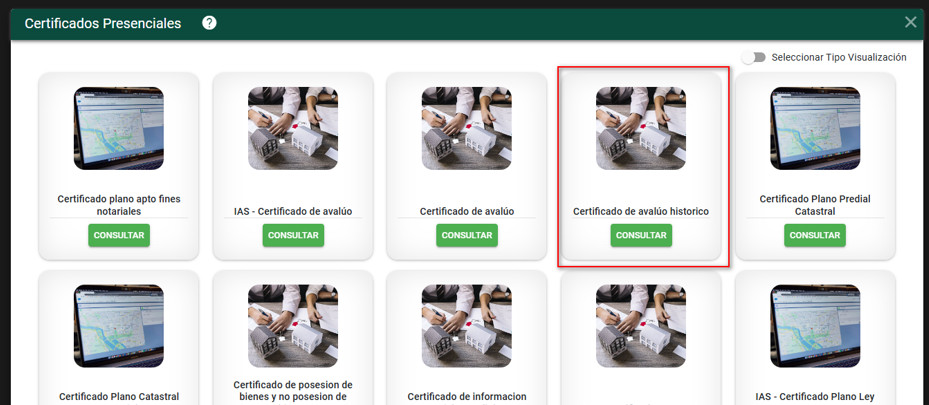
Task: Open thumbnail of IAS - Certificado de avalúo
Action: [x=293, y=128]
